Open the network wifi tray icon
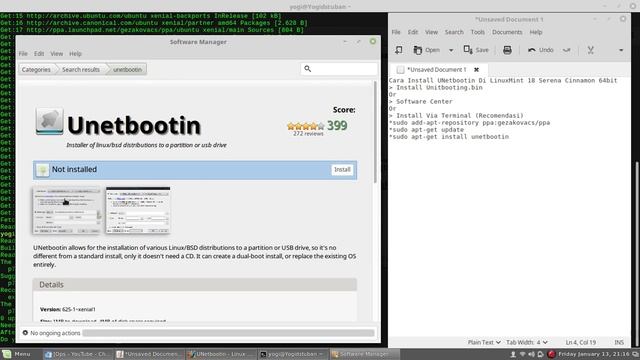 click(522, 354)
